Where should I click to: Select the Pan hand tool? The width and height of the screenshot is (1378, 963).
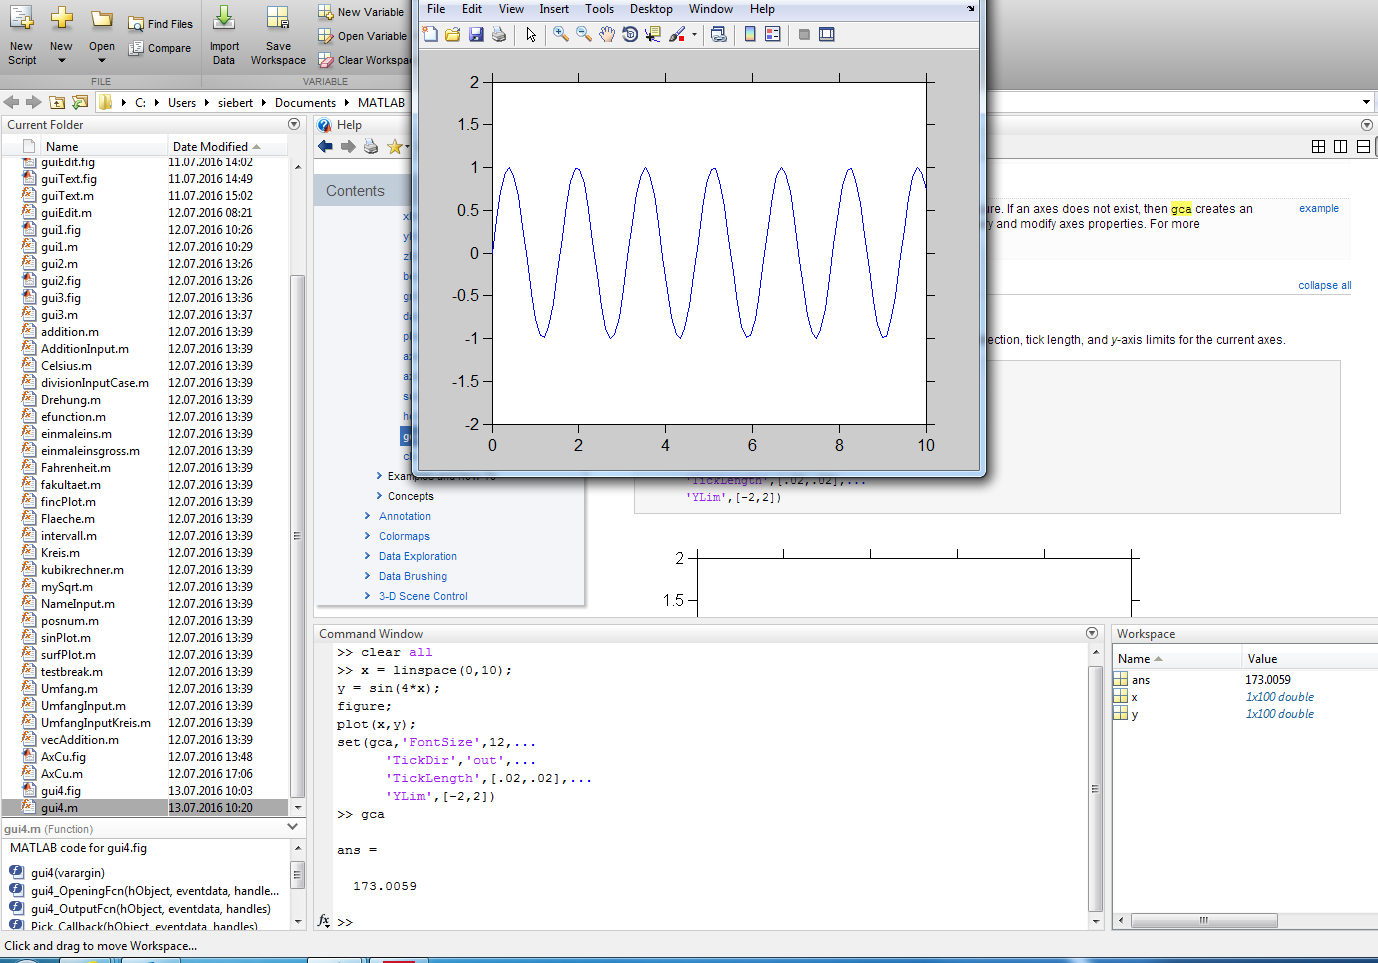pos(607,34)
